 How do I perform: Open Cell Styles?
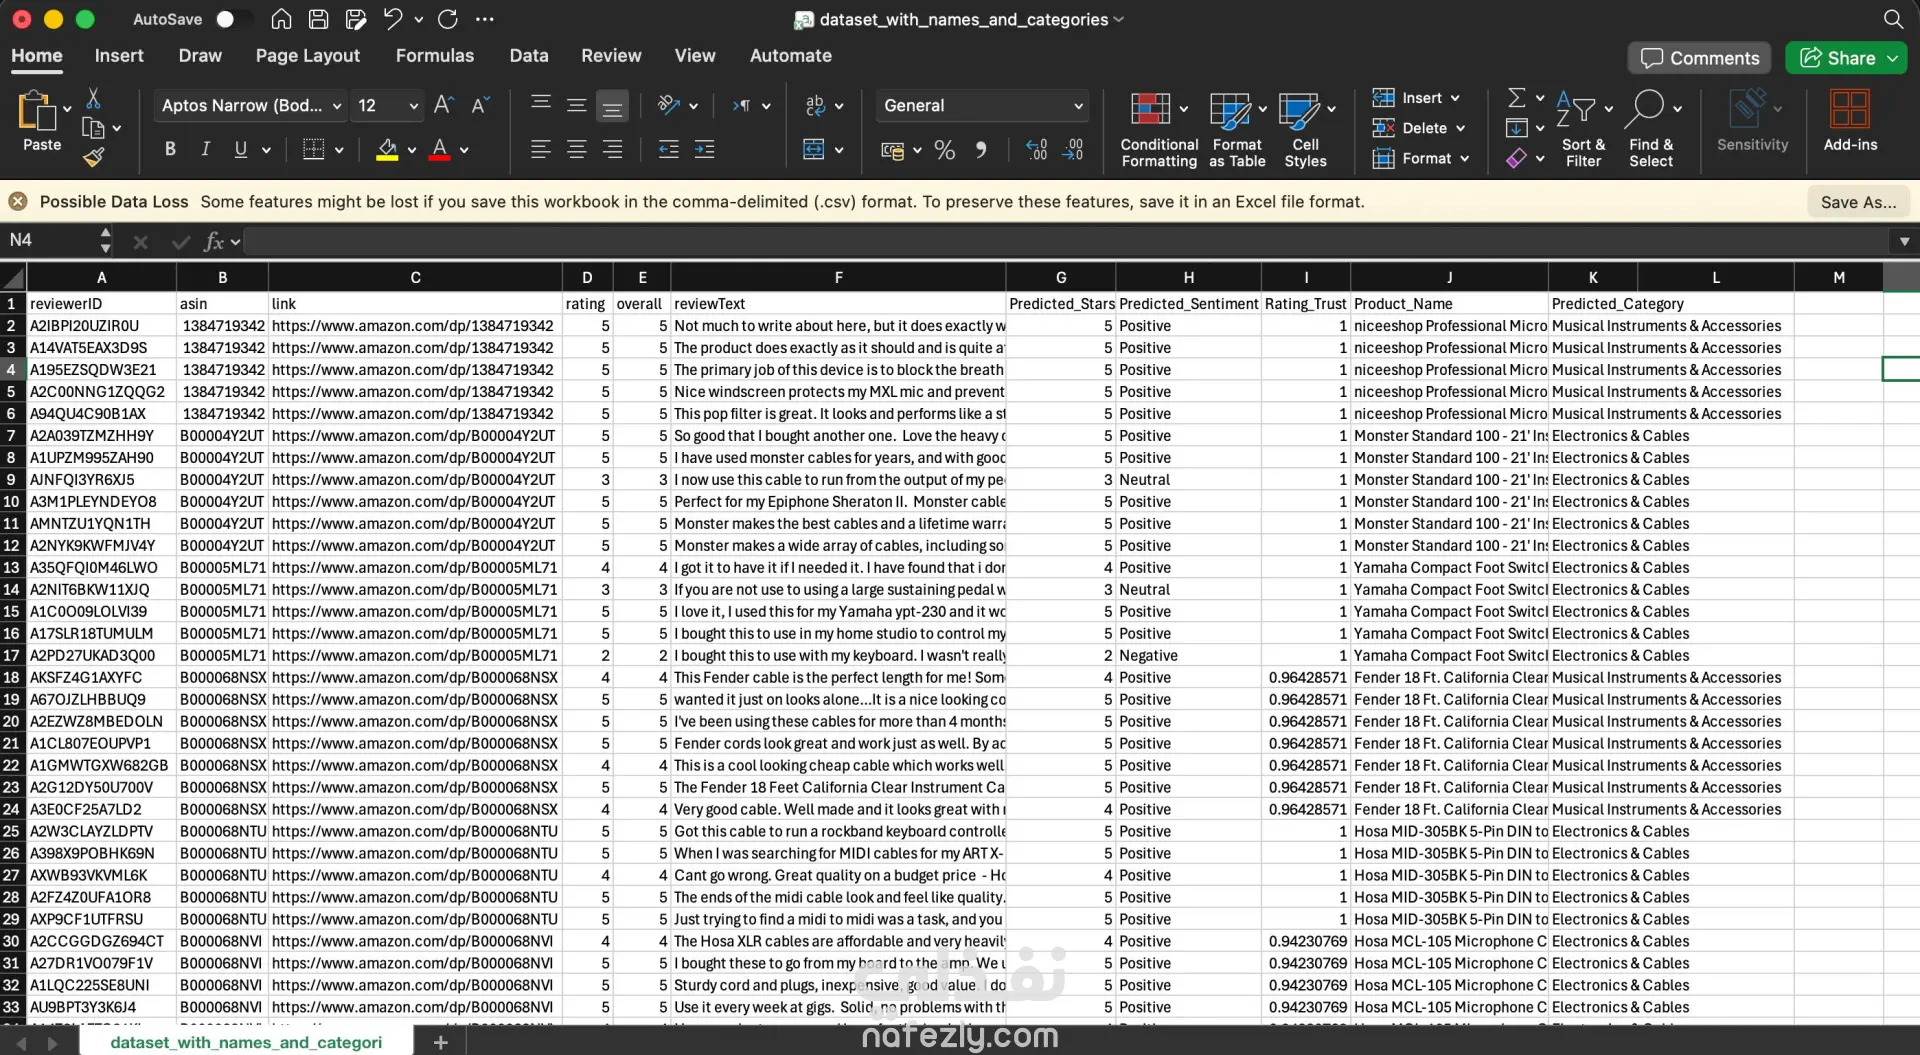click(x=1305, y=129)
